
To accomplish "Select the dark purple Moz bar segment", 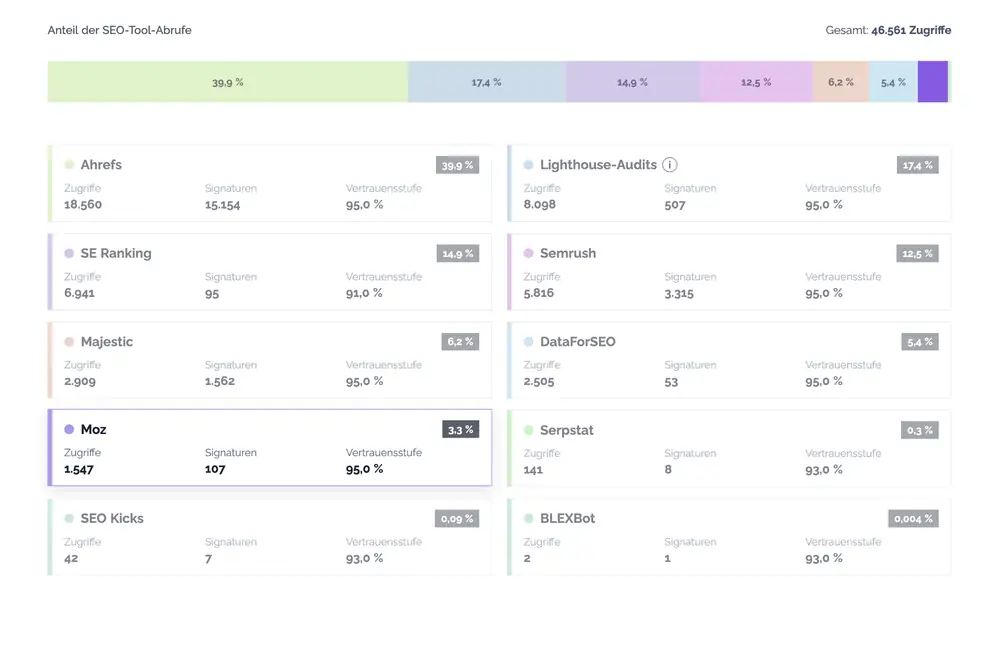I will pyautogui.click(x=933, y=82).
